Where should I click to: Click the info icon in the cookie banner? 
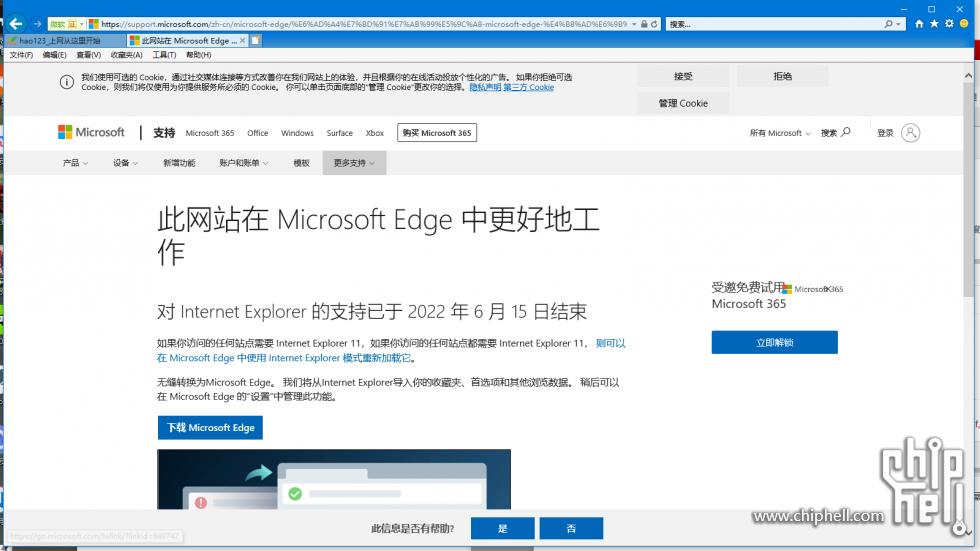[67, 82]
